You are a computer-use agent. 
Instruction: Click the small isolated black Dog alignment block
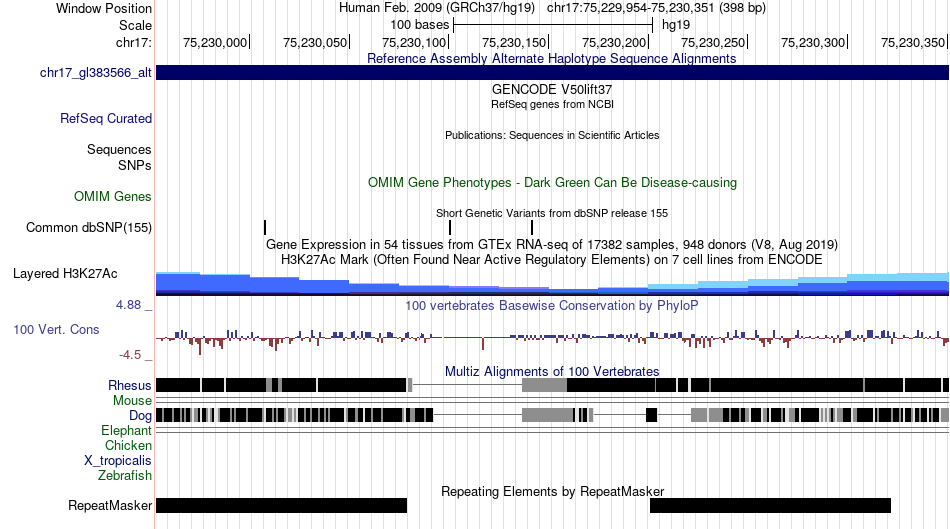coord(651,415)
